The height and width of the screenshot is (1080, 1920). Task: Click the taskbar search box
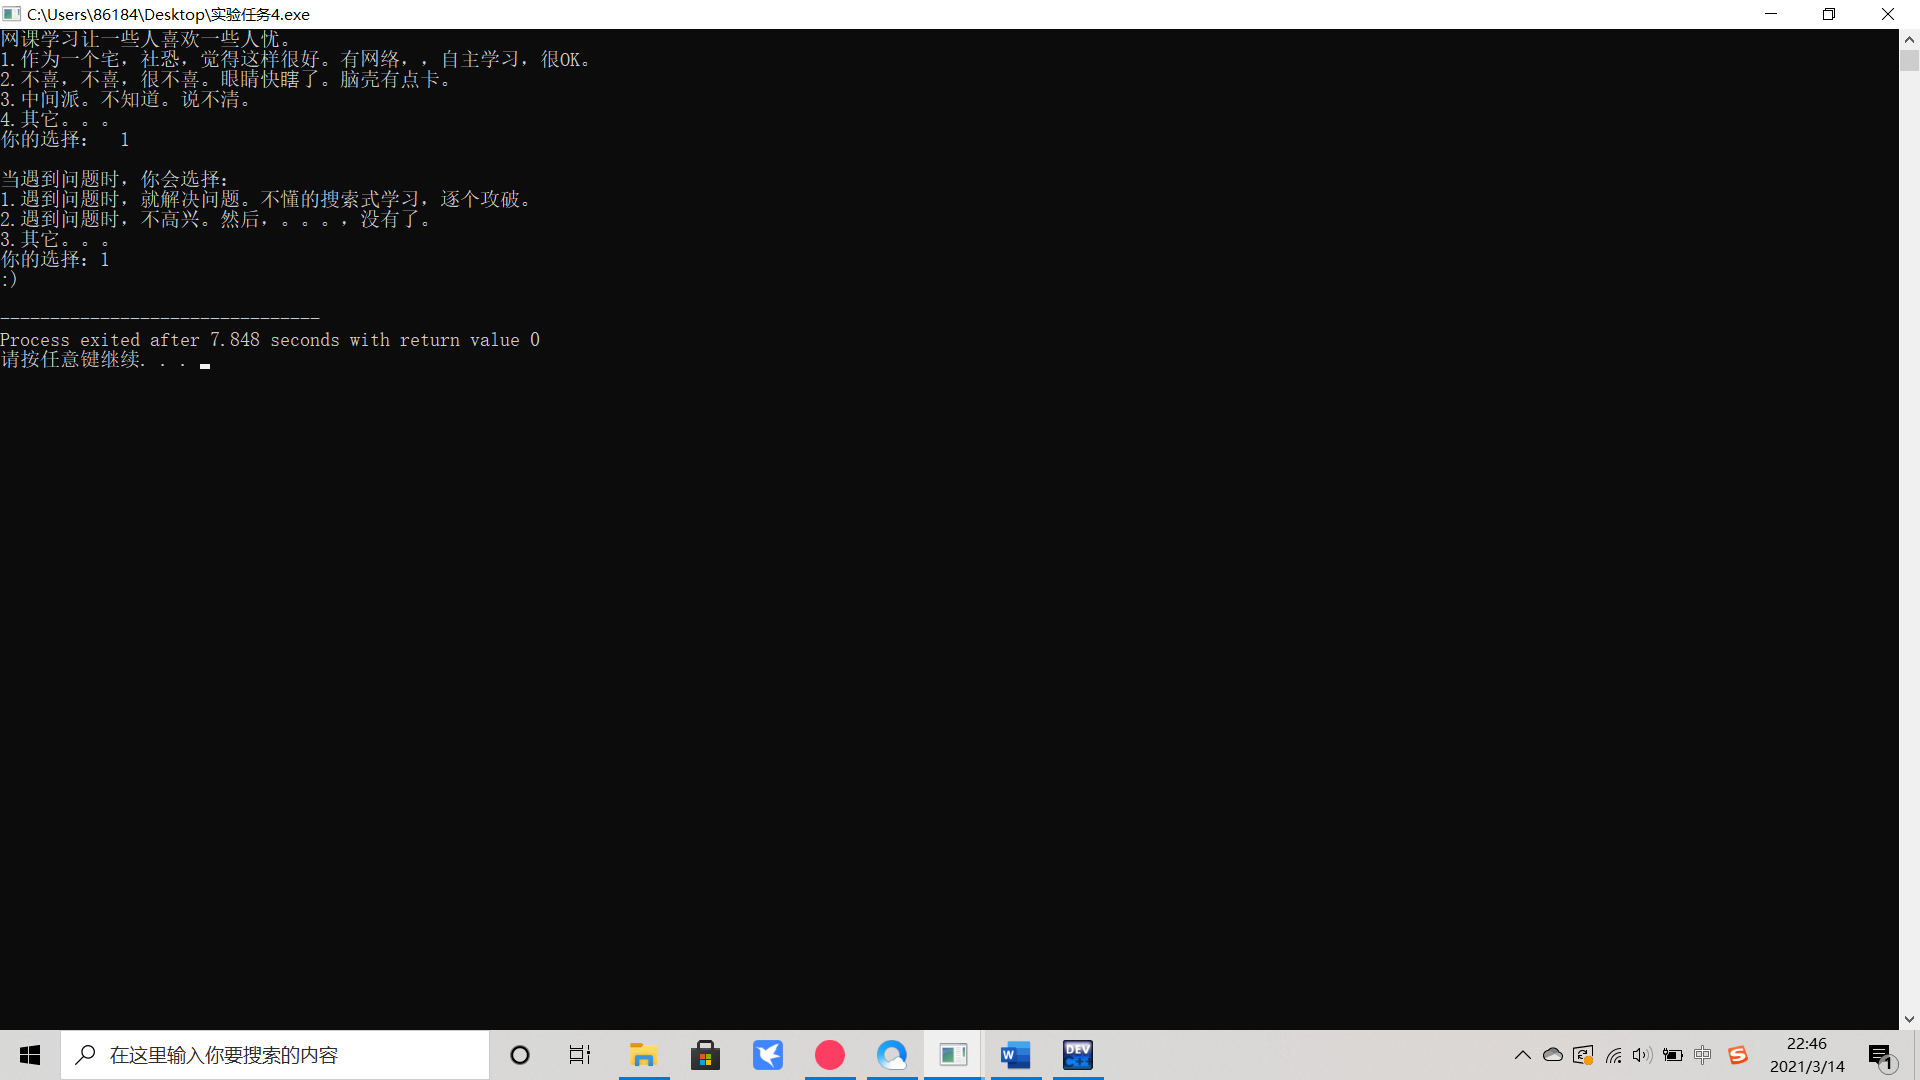pyautogui.click(x=275, y=1055)
